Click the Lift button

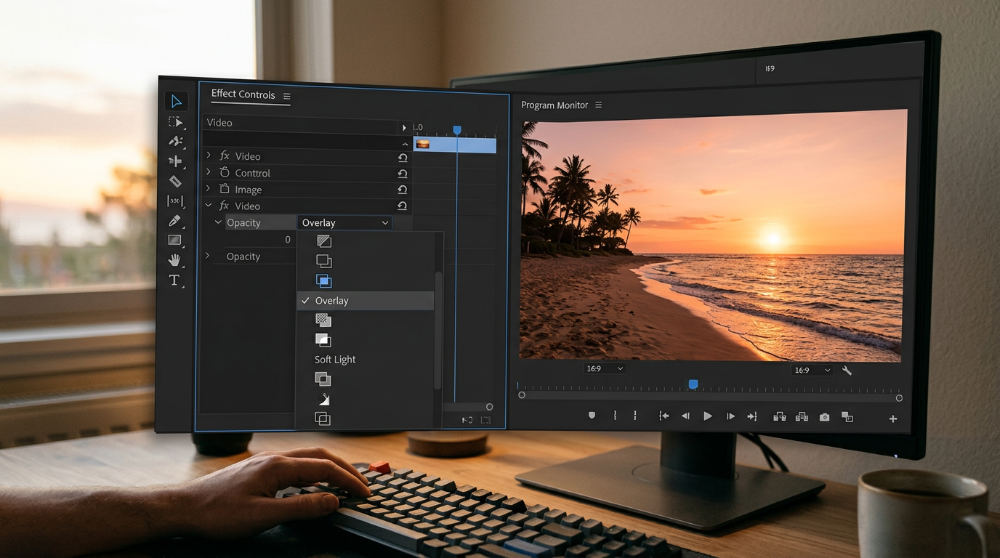pyautogui.click(x=779, y=416)
